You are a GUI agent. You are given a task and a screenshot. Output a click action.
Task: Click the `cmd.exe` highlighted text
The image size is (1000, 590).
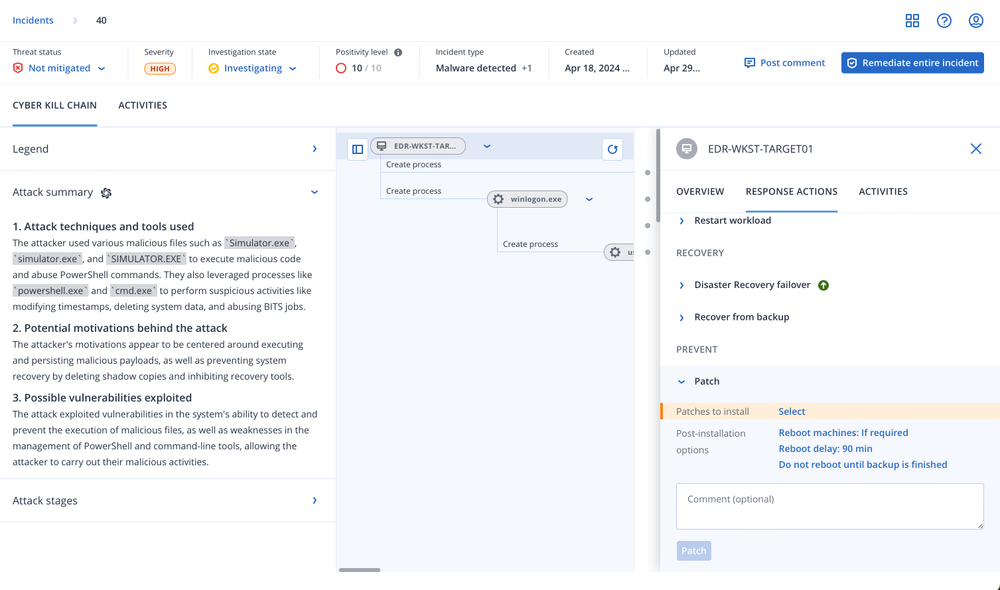click(x=133, y=291)
